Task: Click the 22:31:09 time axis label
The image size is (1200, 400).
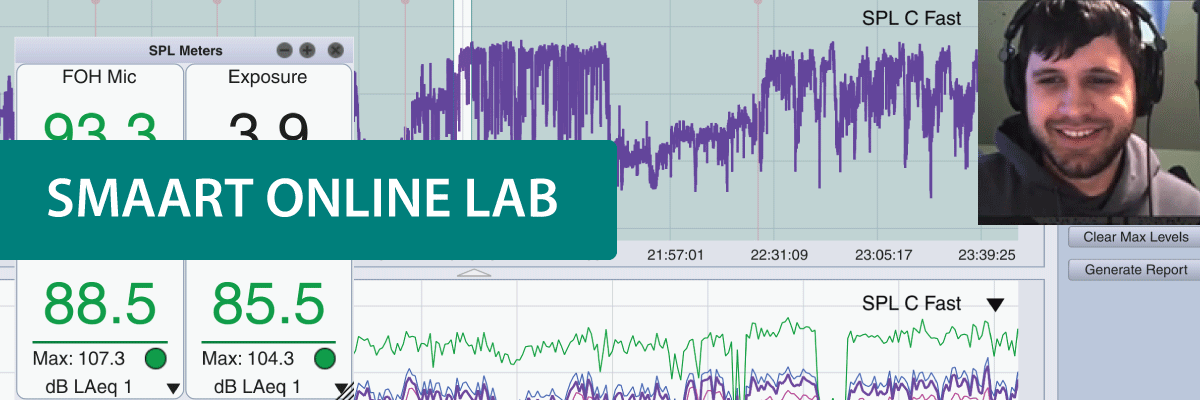Action: pos(779,254)
